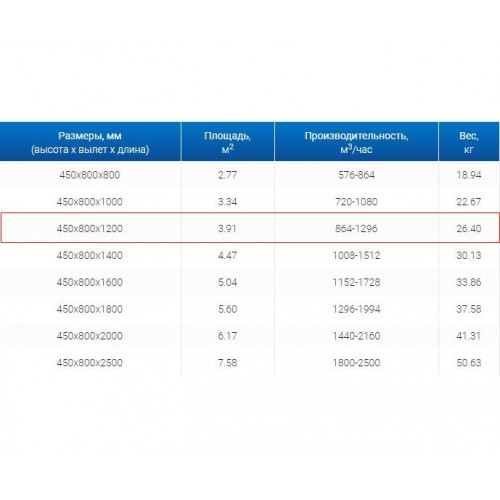Click the area value 3.34
Screen dimensions: 500x500
tap(227, 202)
